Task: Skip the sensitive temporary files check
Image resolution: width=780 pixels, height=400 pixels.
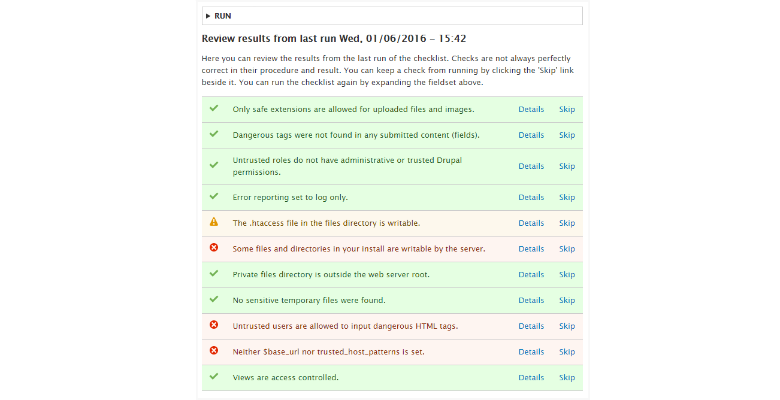Action: (x=566, y=300)
